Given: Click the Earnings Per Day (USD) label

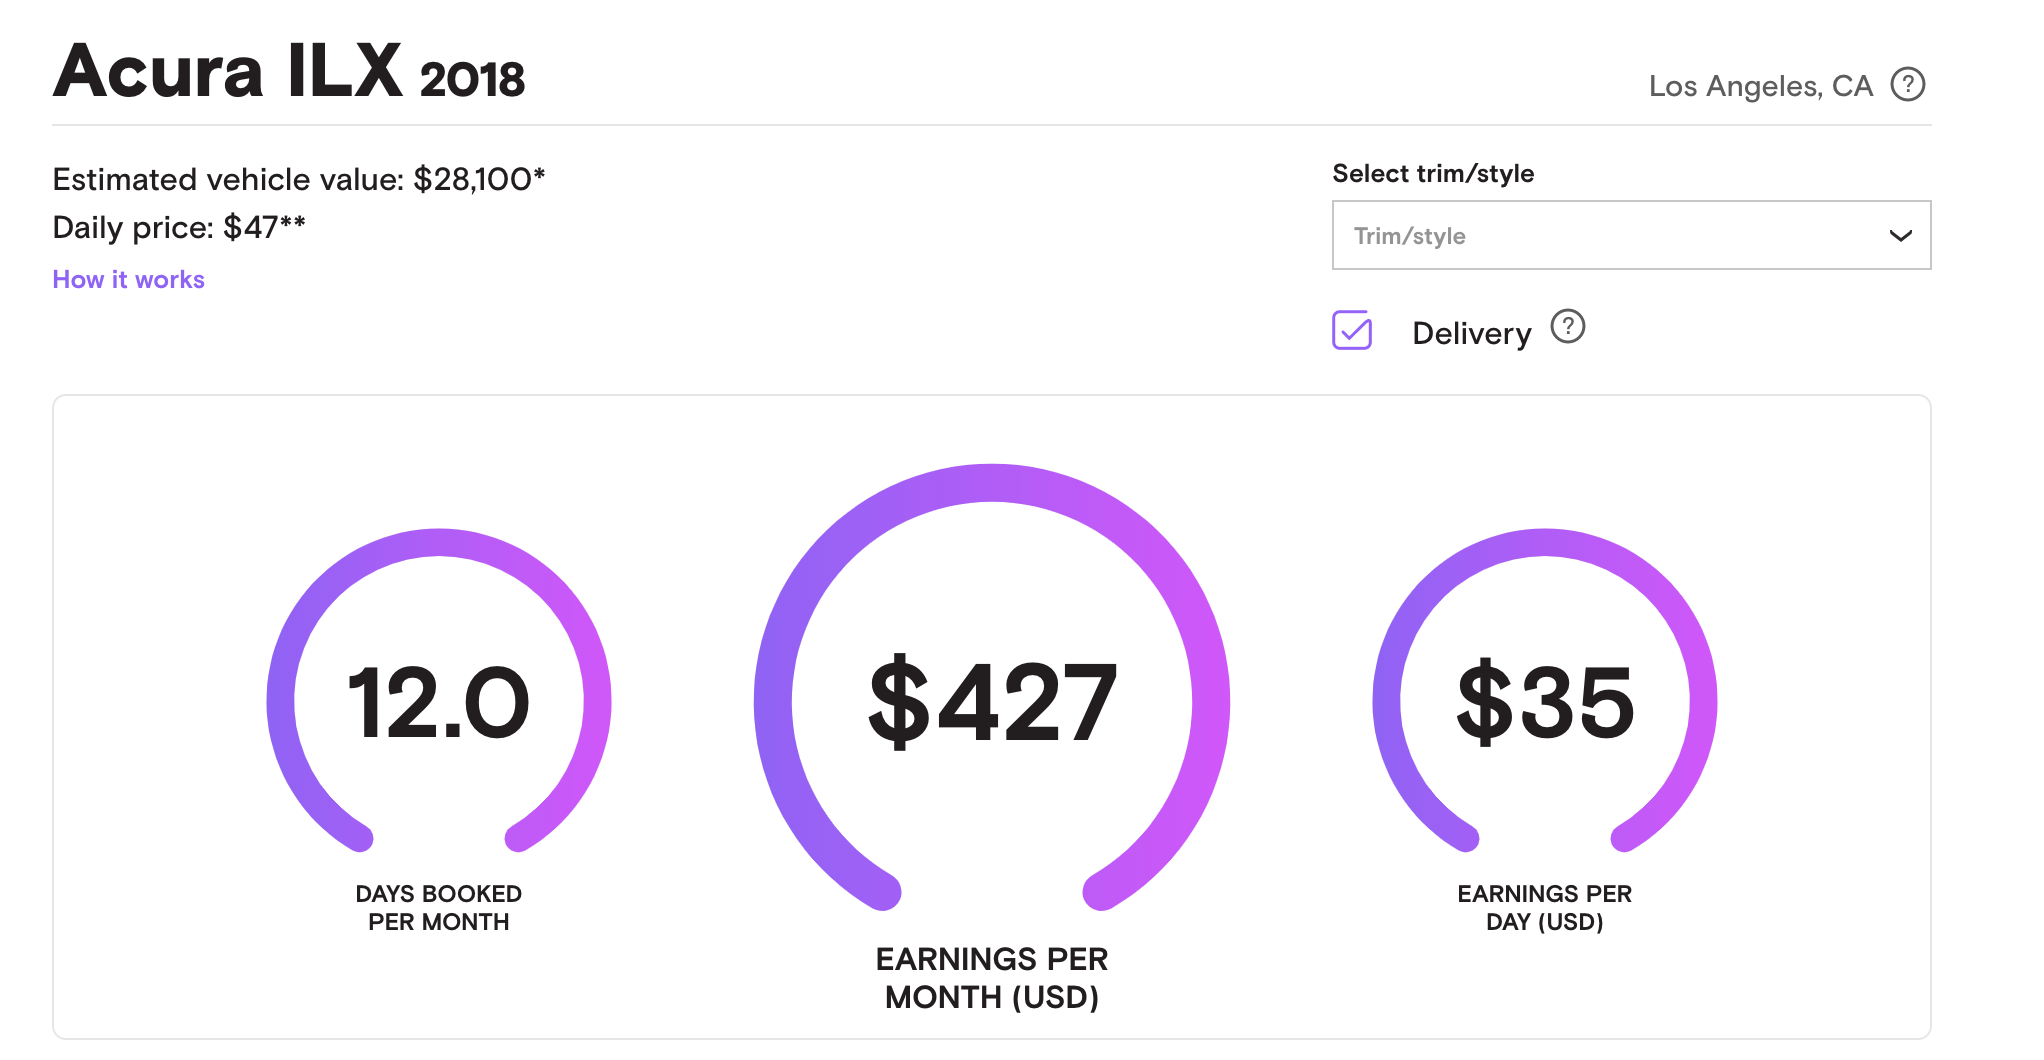Looking at the screenshot, I should click(1545, 908).
